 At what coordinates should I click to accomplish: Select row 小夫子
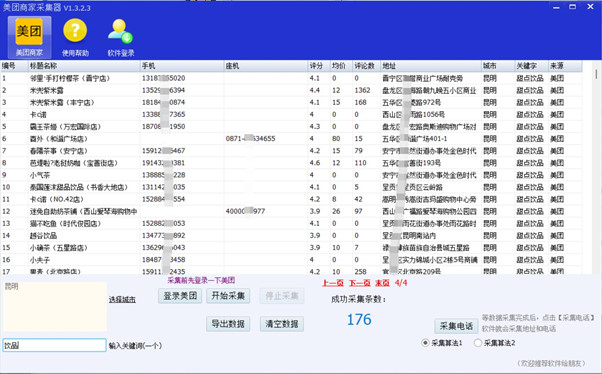tap(291, 260)
